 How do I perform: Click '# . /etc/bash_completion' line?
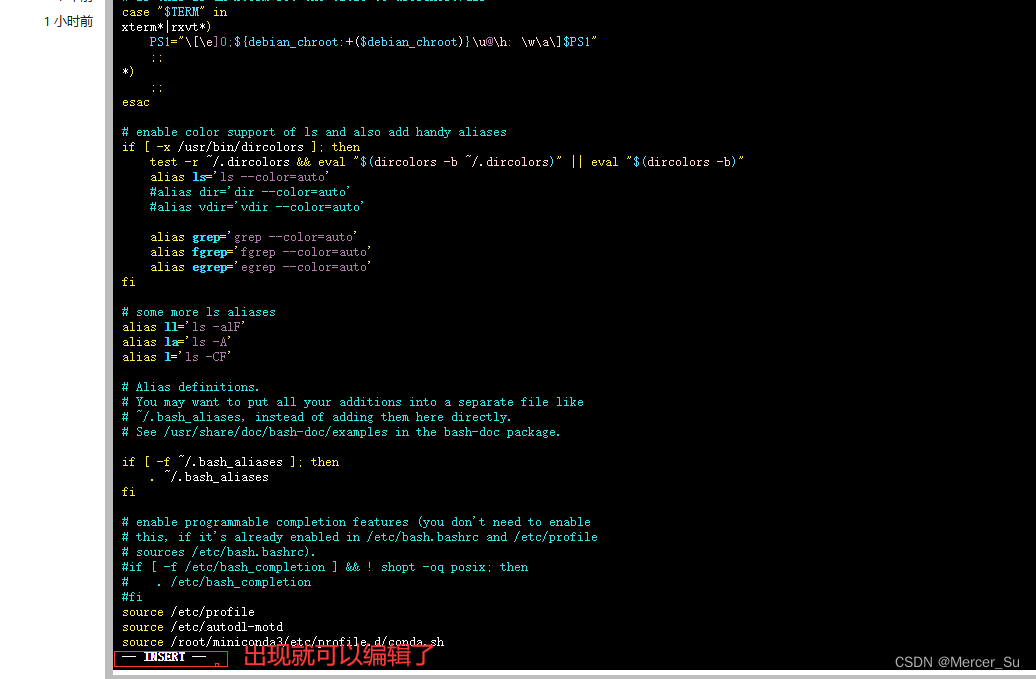[216, 583]
